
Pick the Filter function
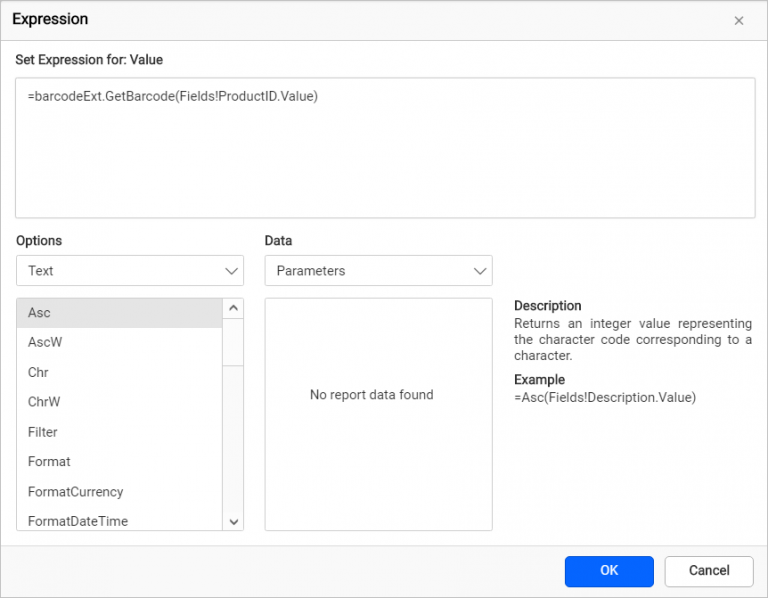[x=120, y=432]
